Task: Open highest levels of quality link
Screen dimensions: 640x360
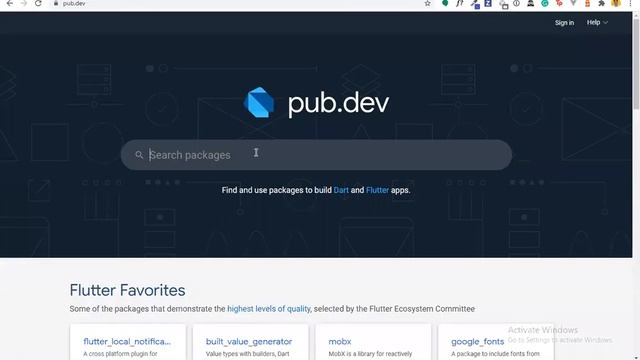Action: tap(269, 309)
